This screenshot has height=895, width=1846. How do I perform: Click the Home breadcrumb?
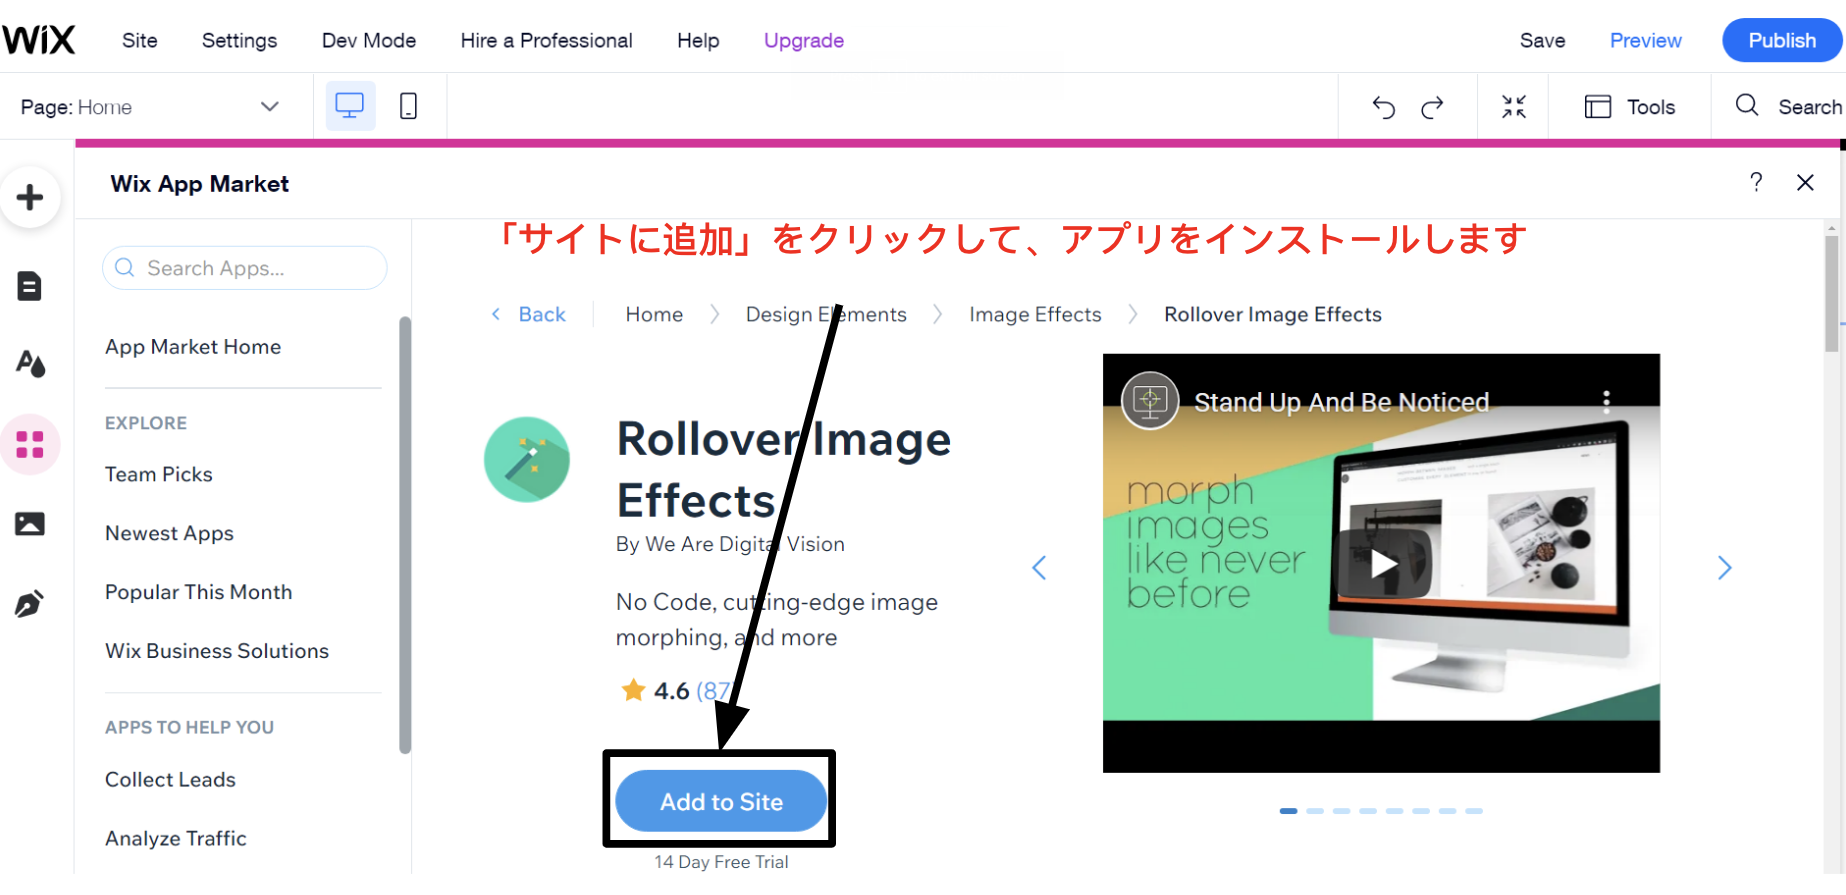coord(654,314)
